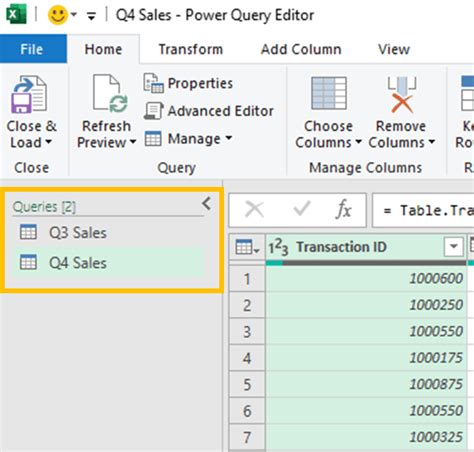Screen dimensions: 474x452
Task: Select the Q4 Sales query
Action: click(x=108, y=263)
